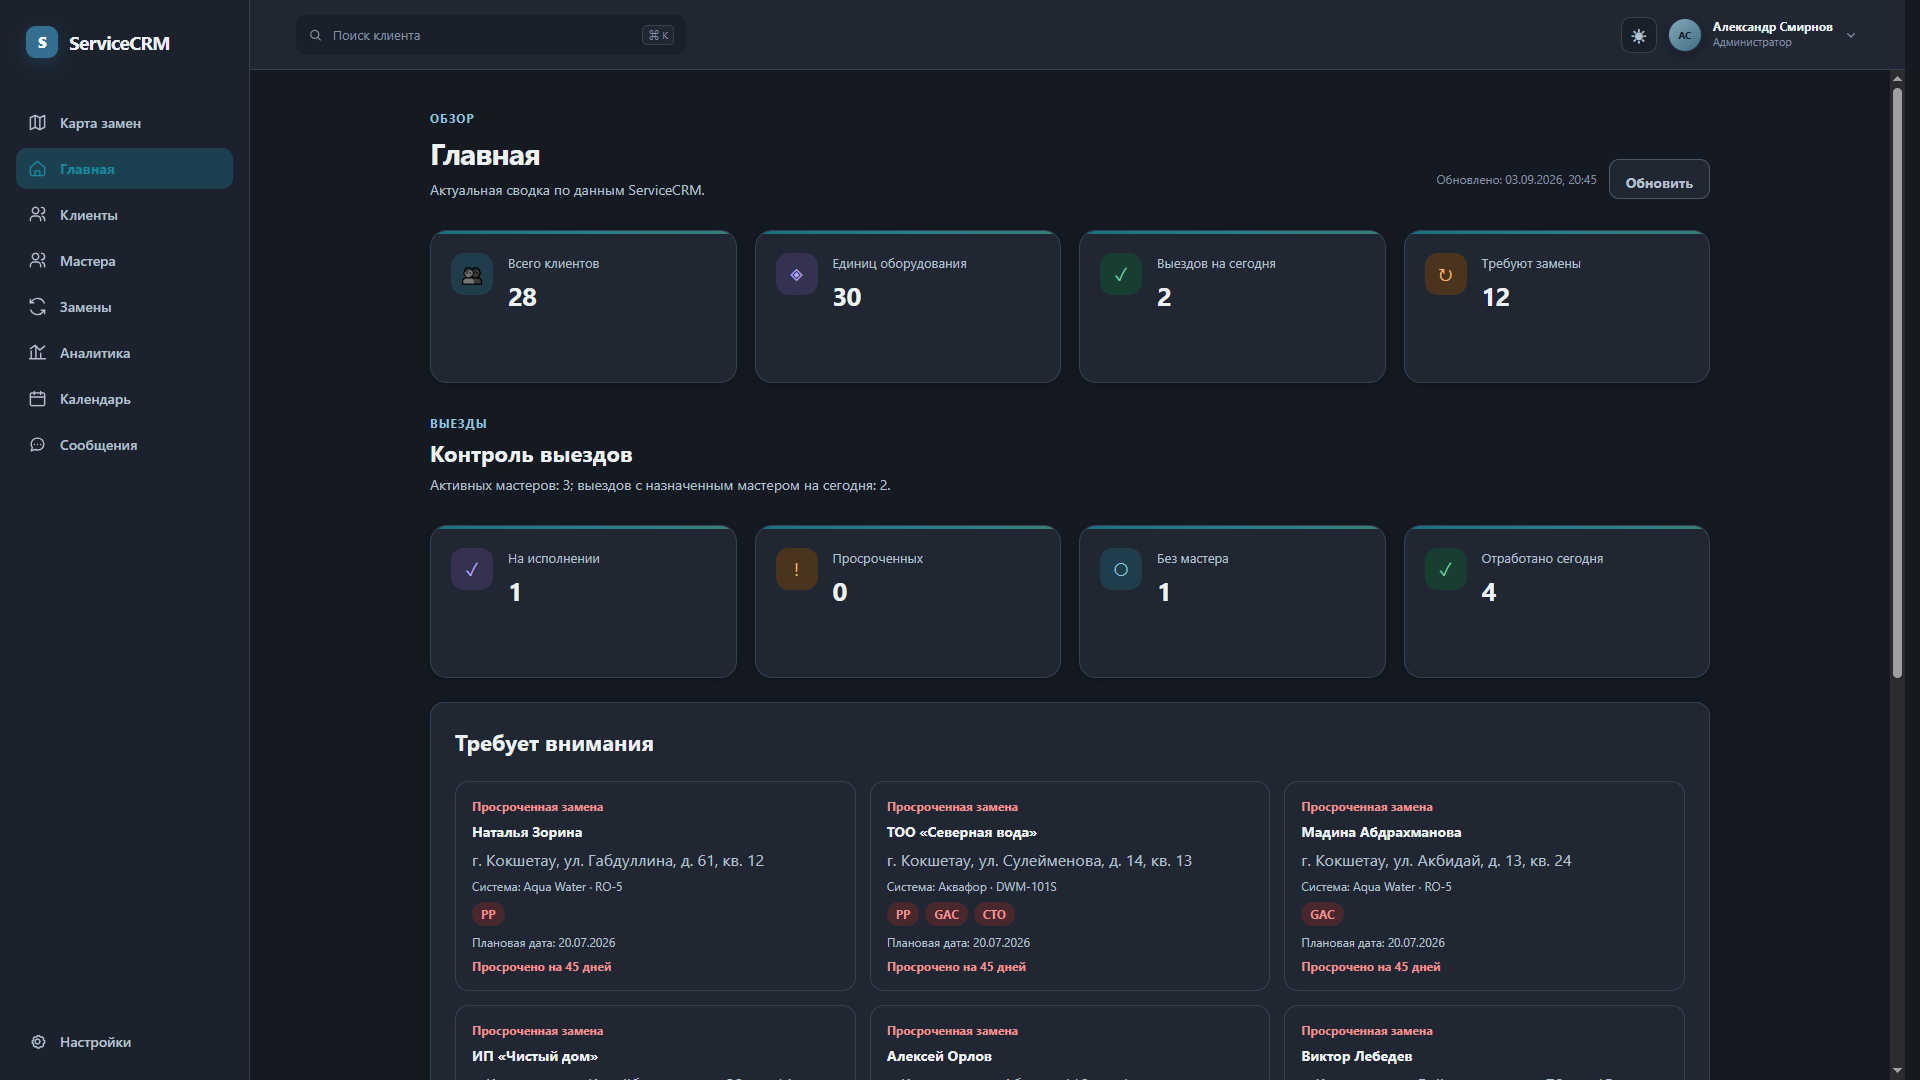The width and height of the screenshot is (1920, 1080).
Task: Click the Всего клиентов value 28
Action: coord(522,297)
